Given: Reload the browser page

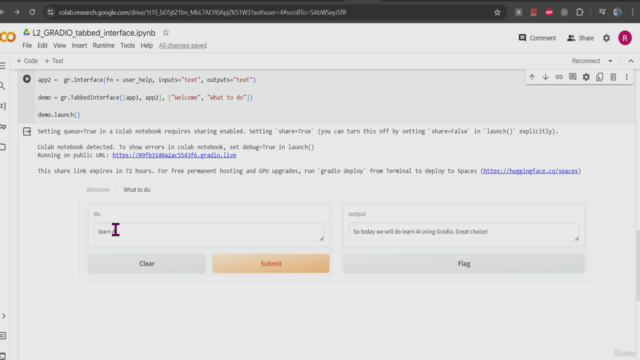Looking at the screenshot, I should click(32, 12).
